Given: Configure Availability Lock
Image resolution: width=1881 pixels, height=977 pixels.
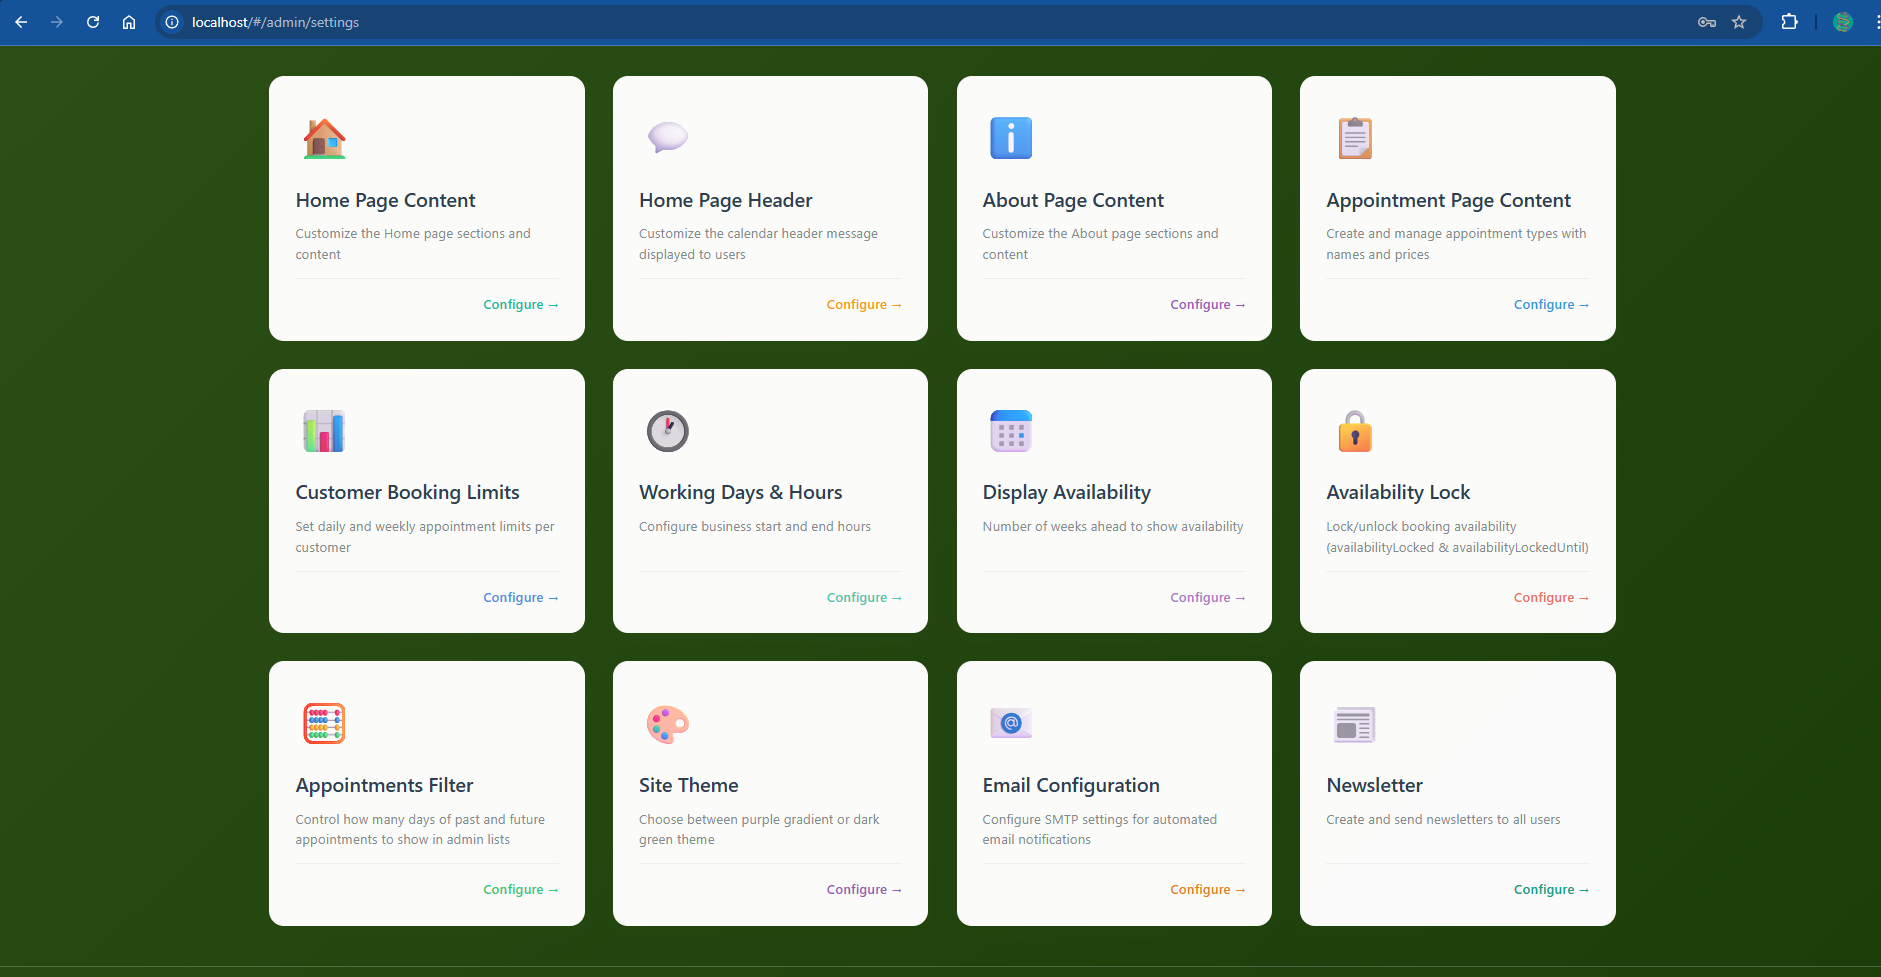Looking at the screenshot, I should click(x=1551, y=598).
